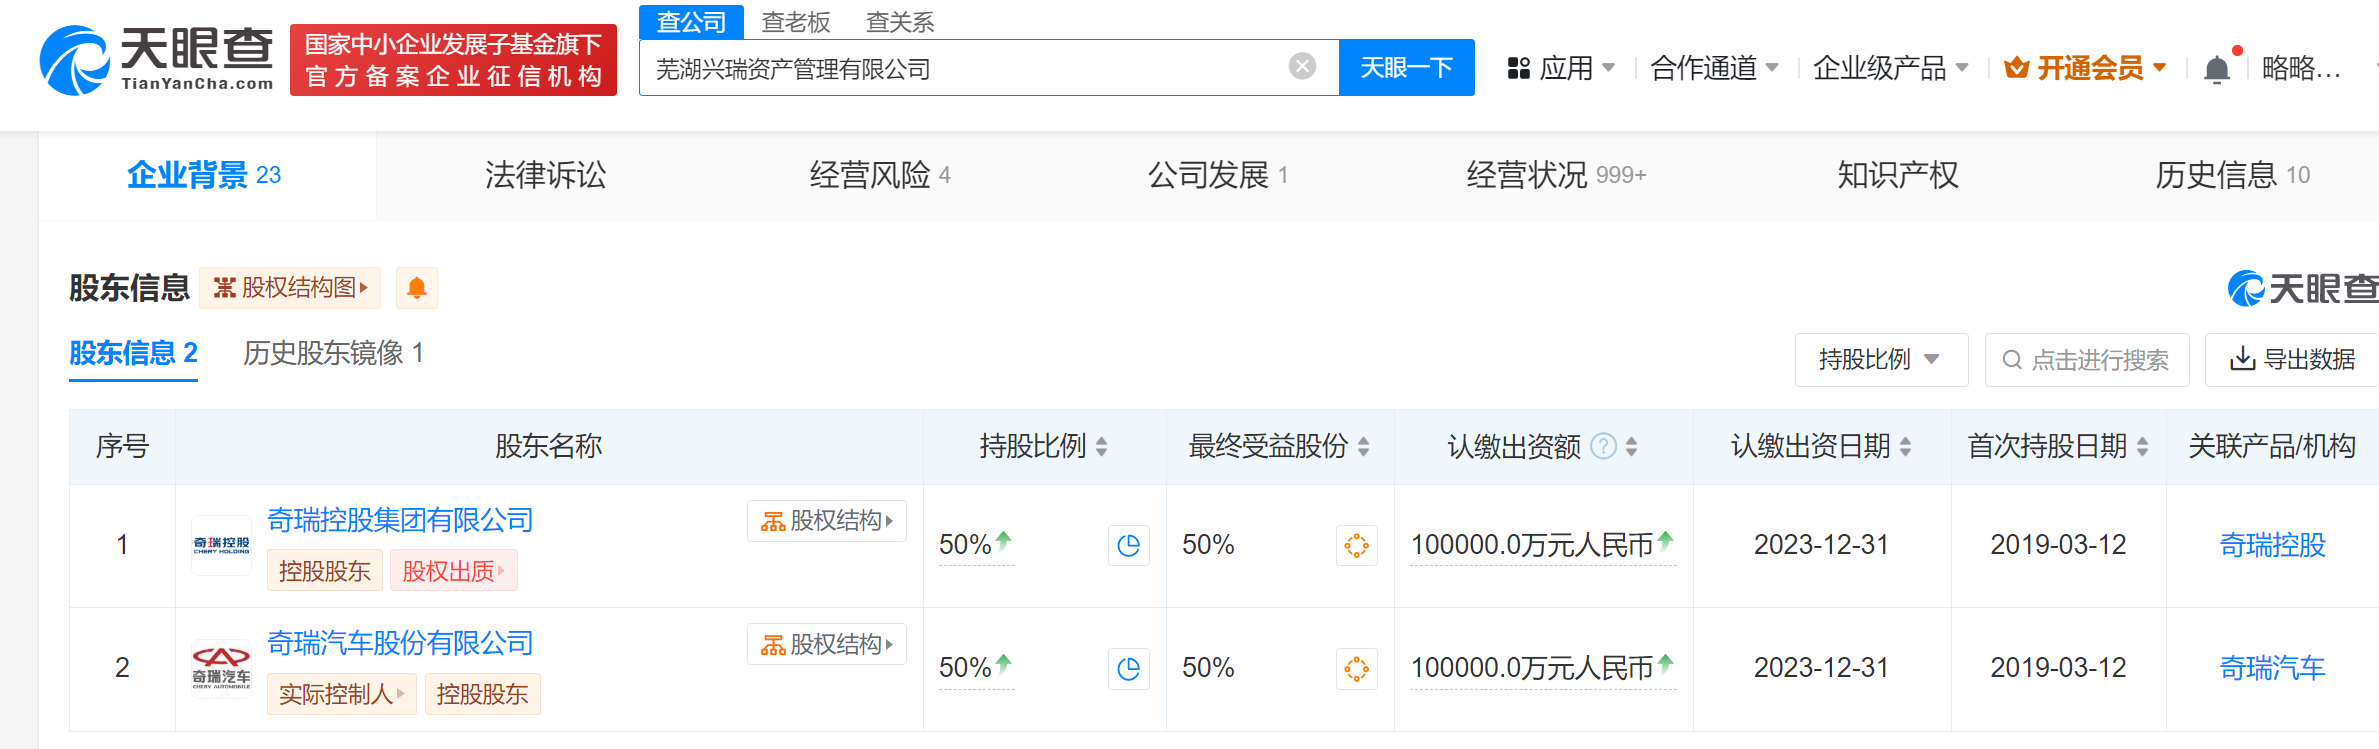Open the notification bell in header
Viewport: 2379px width, 749px height.
[x=2216, y=69]
